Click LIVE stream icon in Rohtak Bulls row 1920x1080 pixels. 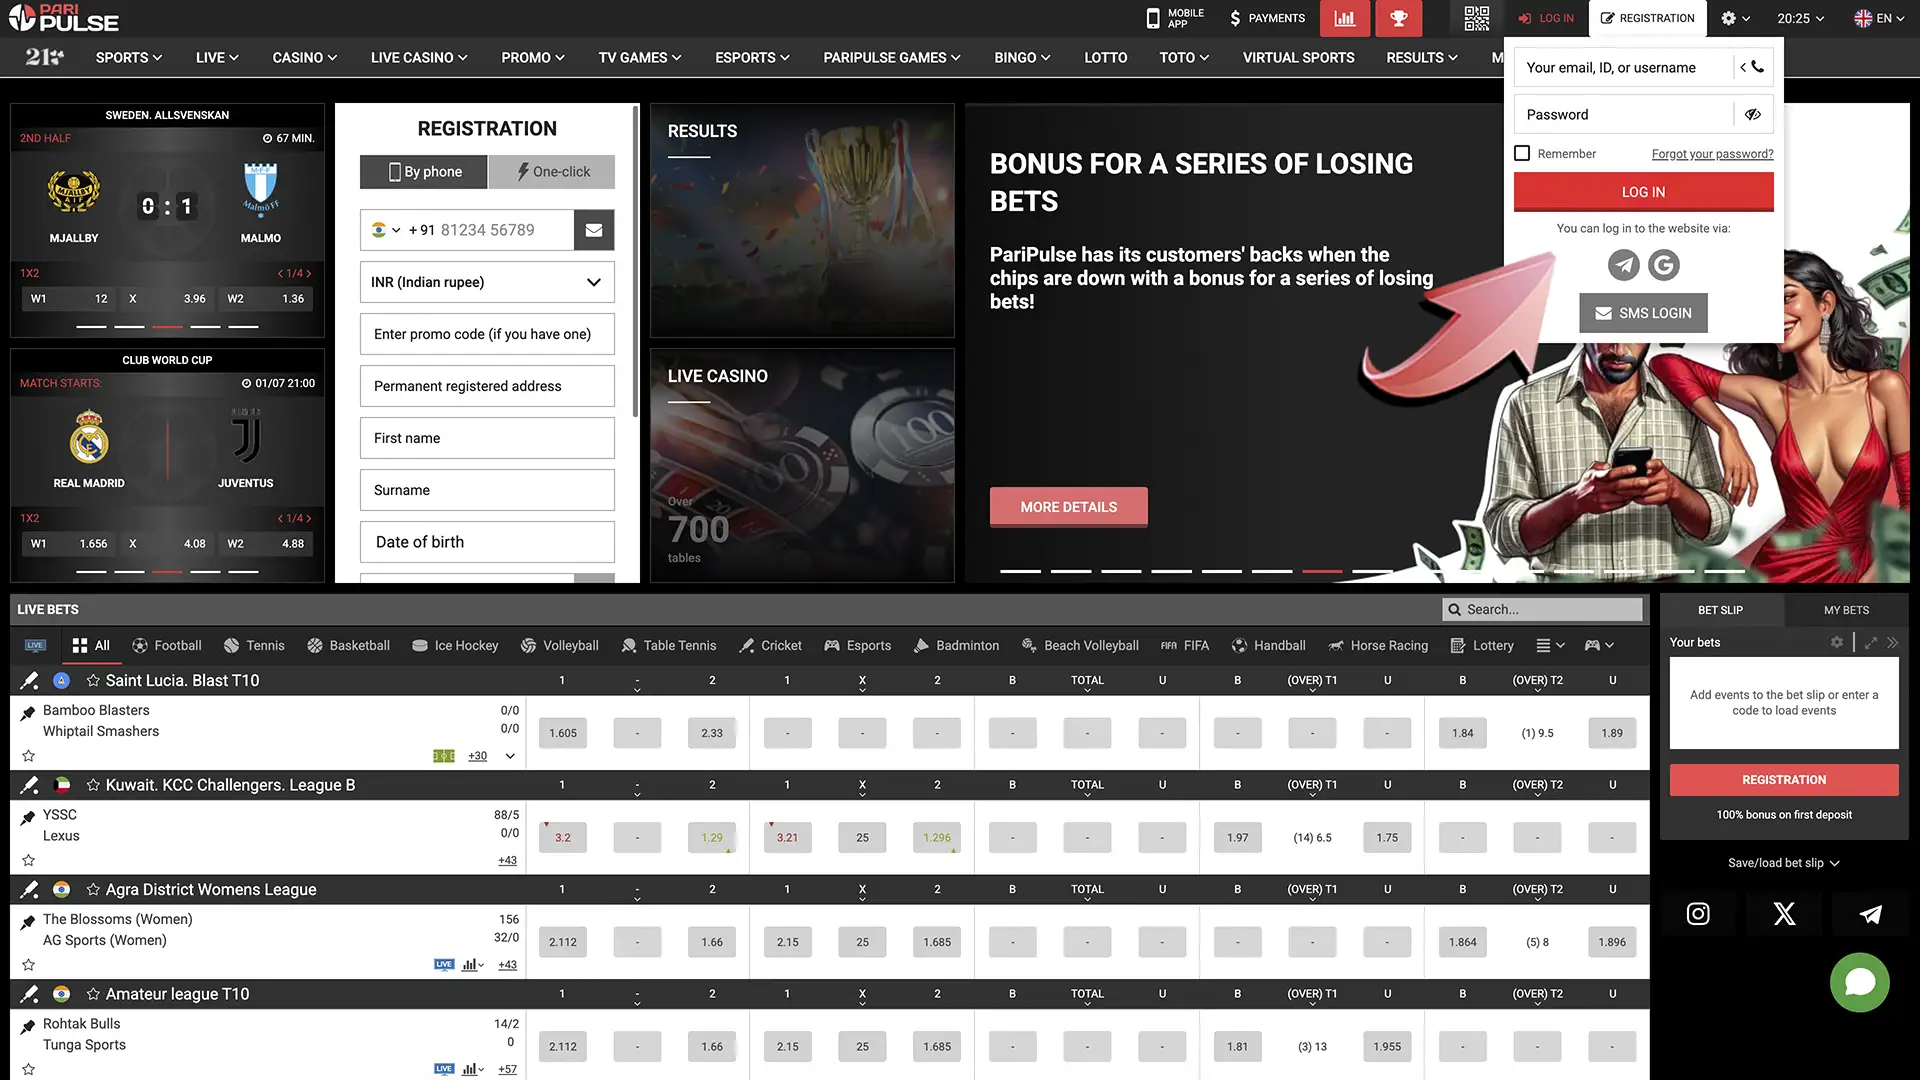pos(444,1069)
